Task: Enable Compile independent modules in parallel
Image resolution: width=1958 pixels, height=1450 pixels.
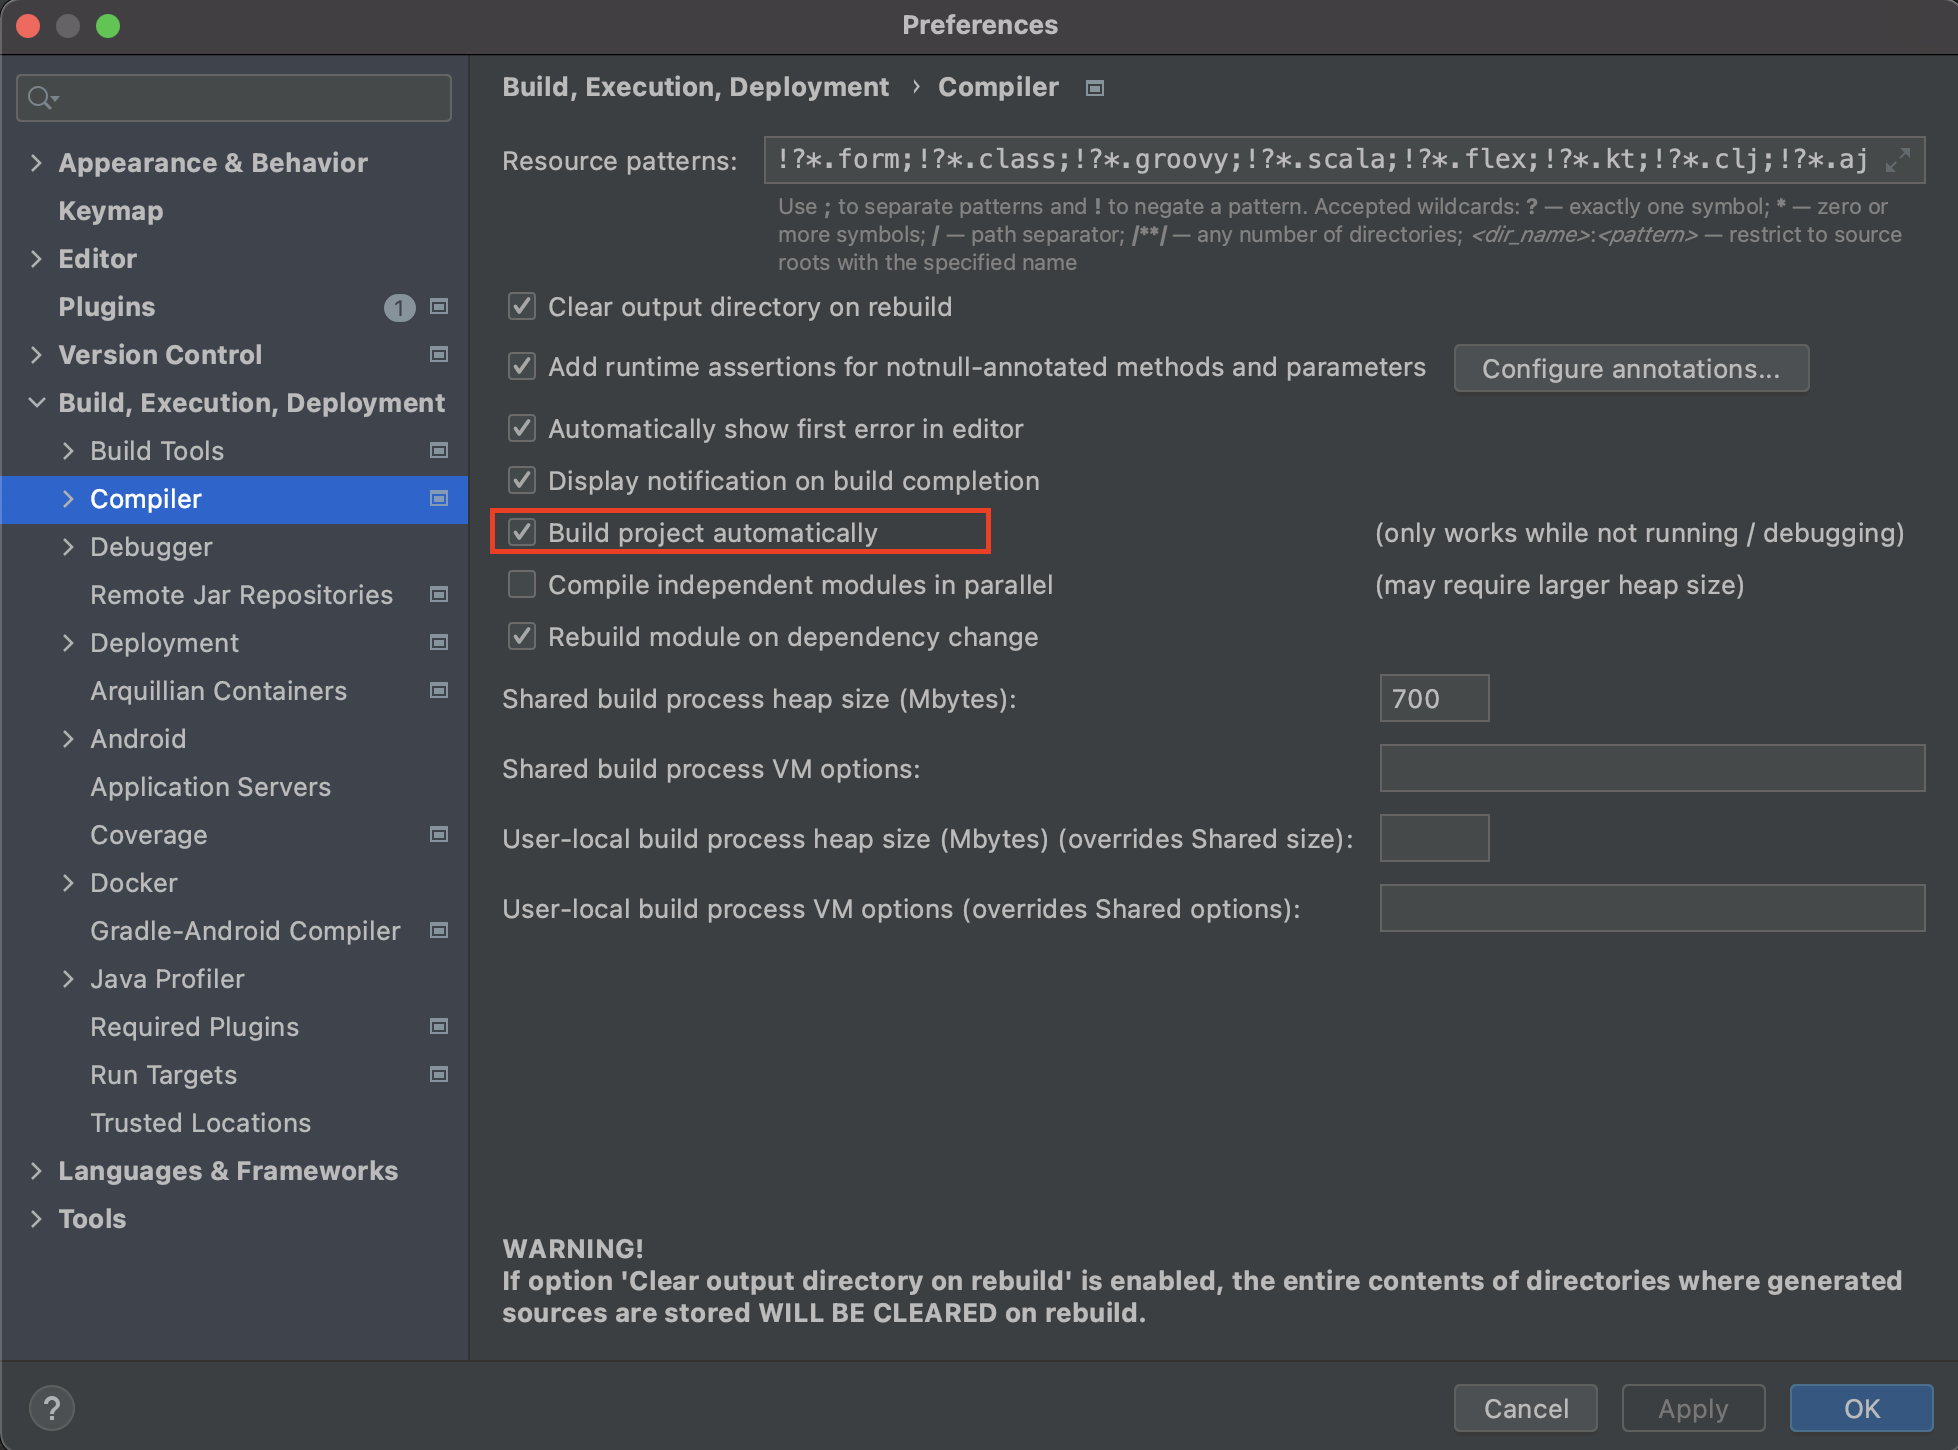Action: pos(522,584)
